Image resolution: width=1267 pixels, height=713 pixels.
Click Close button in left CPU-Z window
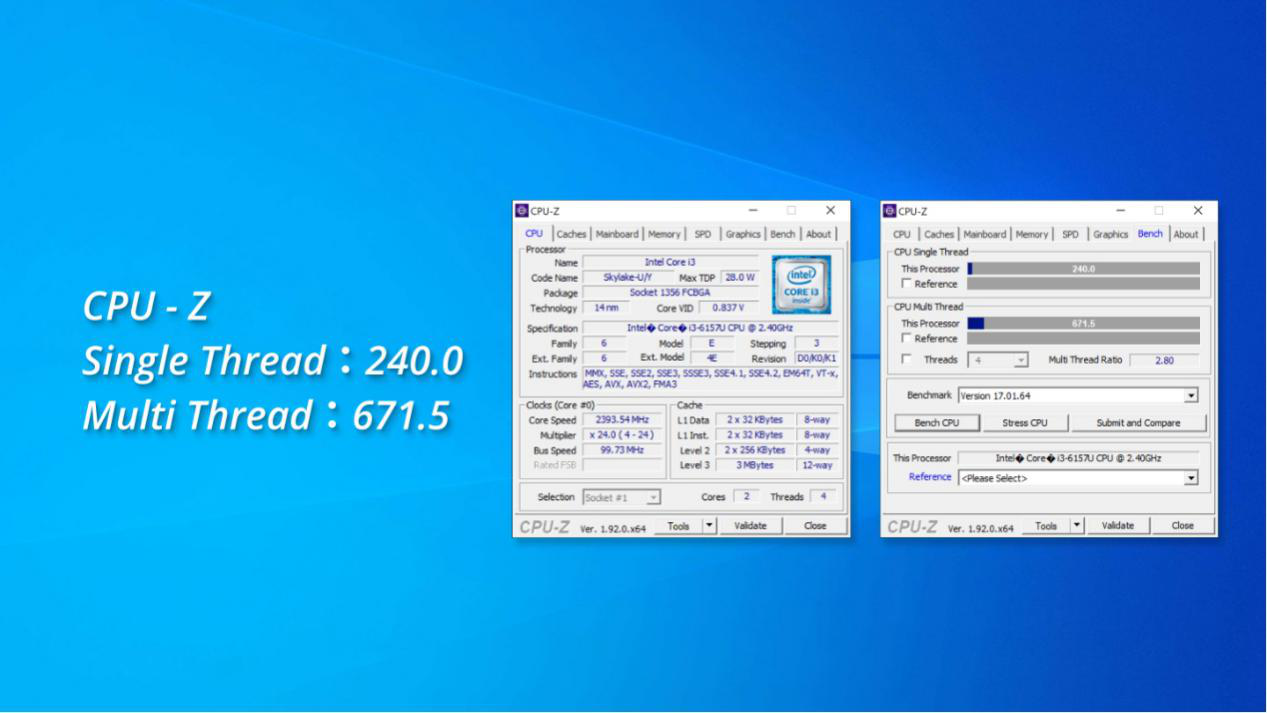(815, 525)
